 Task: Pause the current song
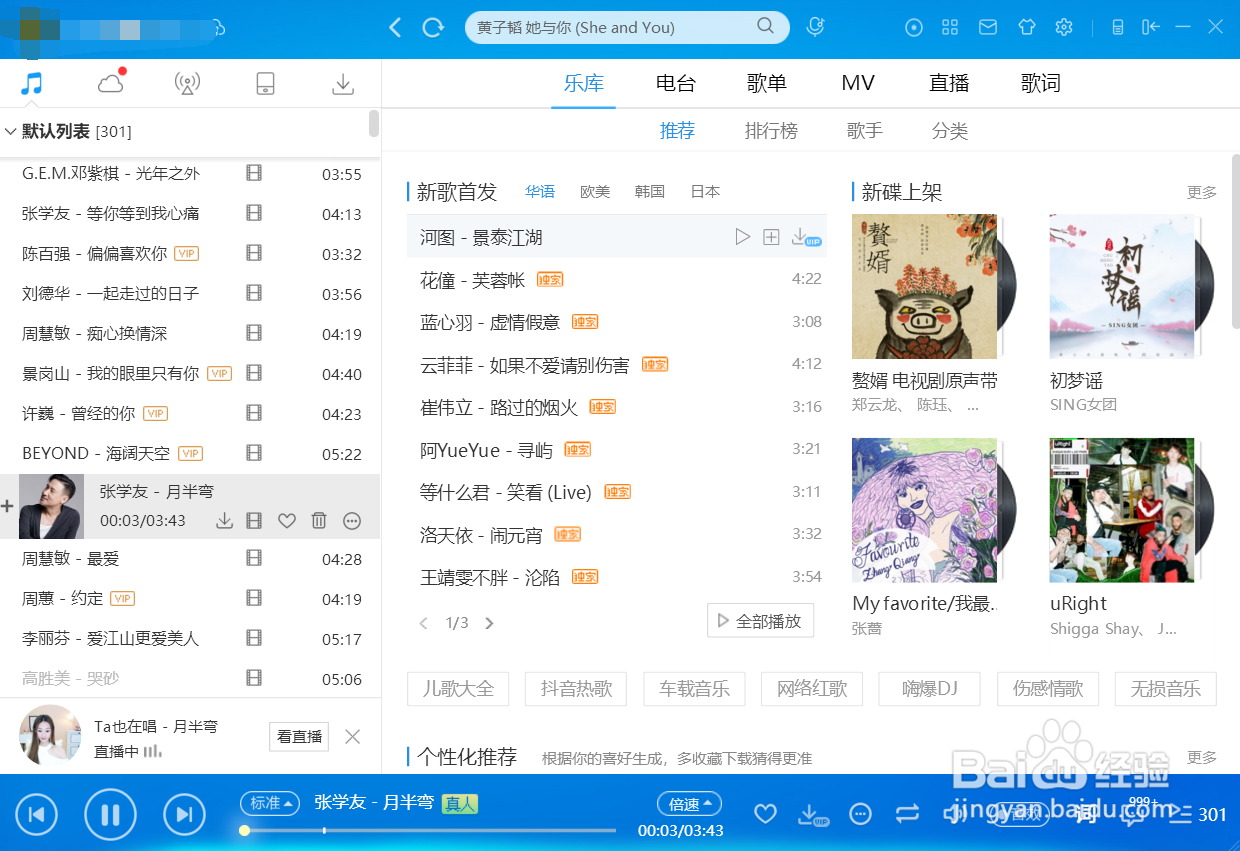pyautogui.click(x=110, y=814)
